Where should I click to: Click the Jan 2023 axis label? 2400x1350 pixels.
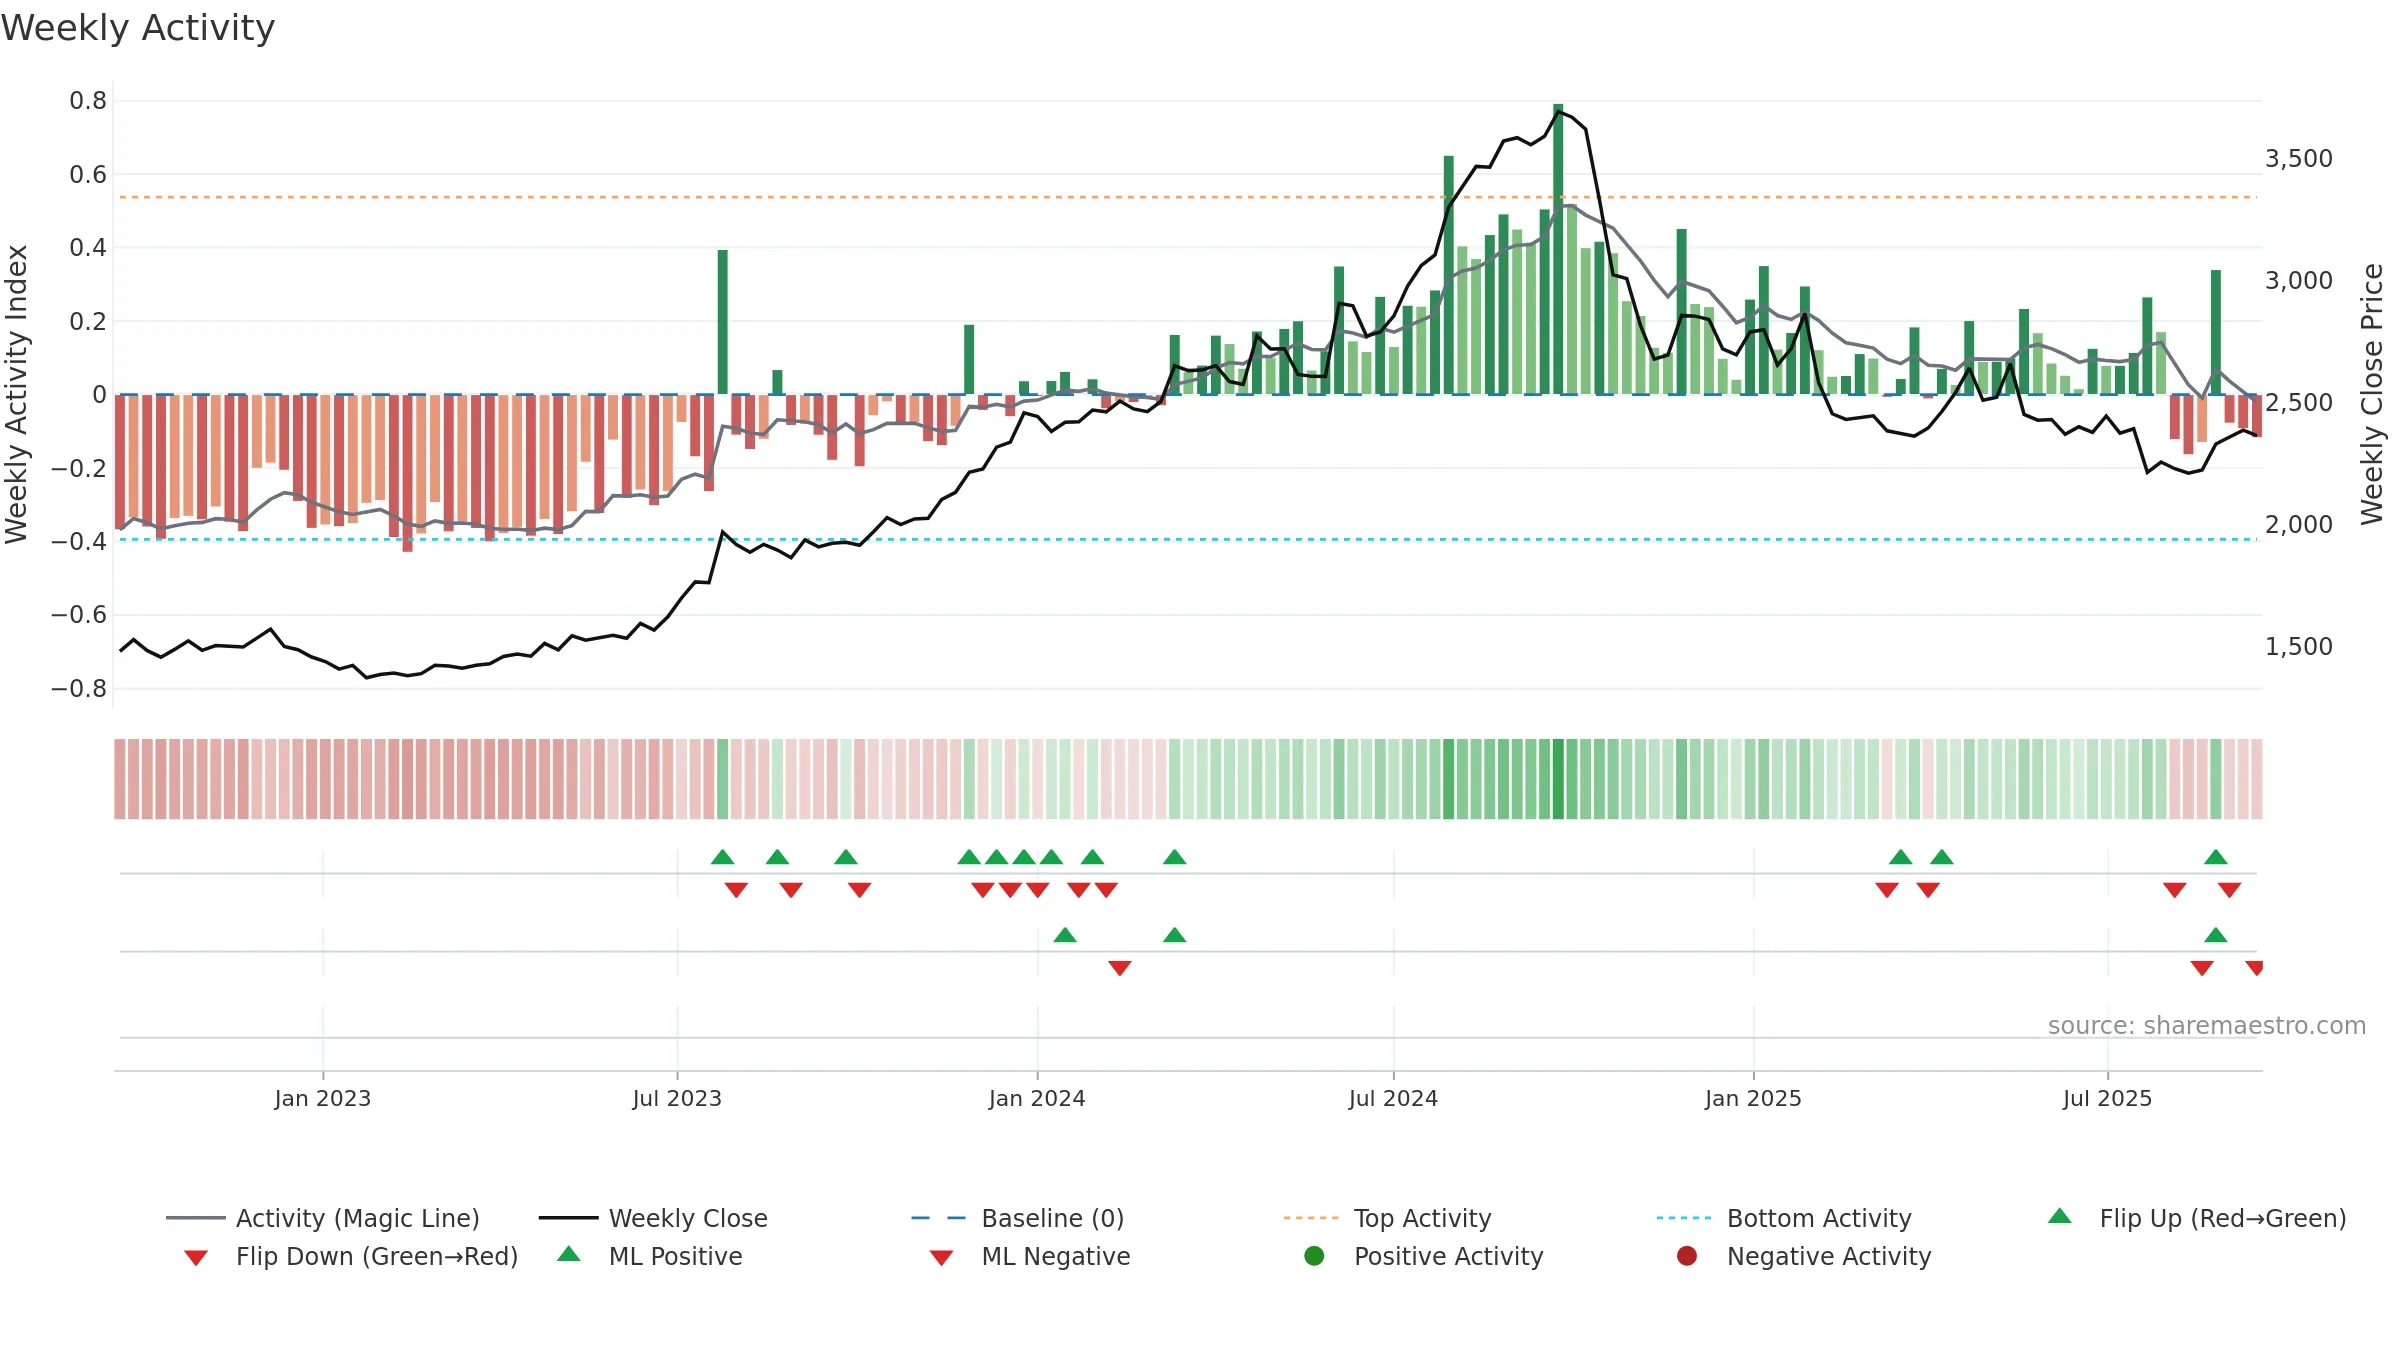(x=323, y=1098)
